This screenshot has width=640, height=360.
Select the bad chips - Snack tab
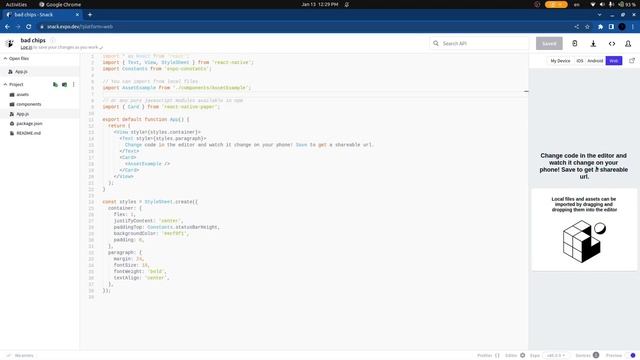(x=42, y=15)
